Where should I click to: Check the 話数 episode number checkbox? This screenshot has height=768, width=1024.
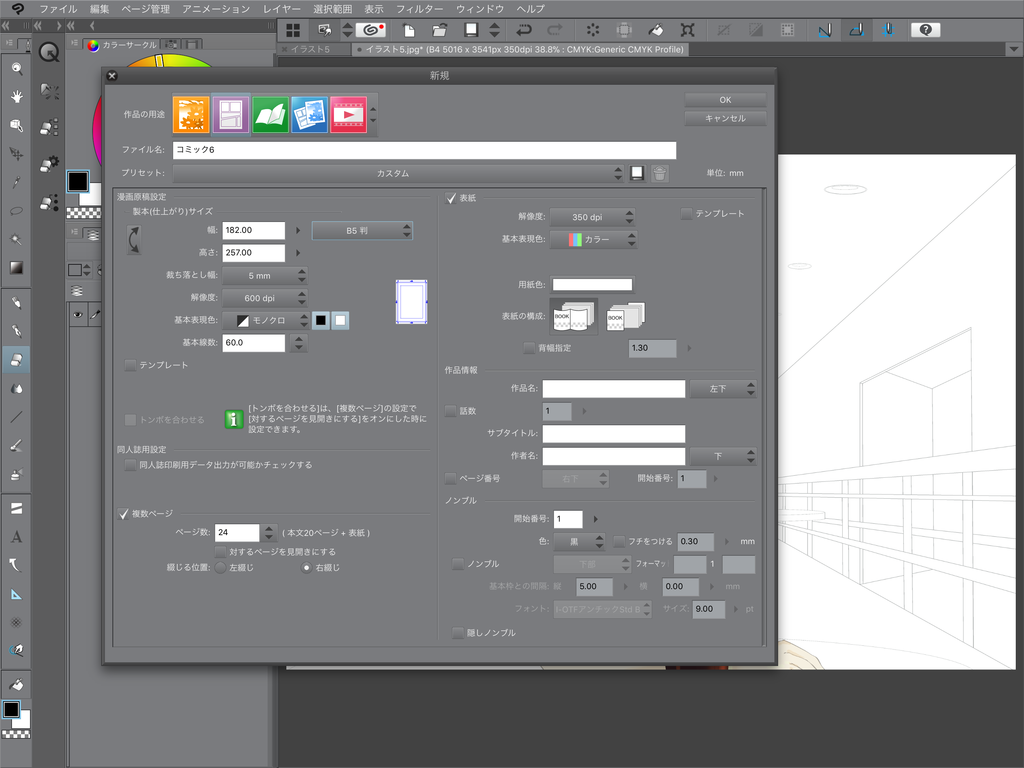click(451, 411)
